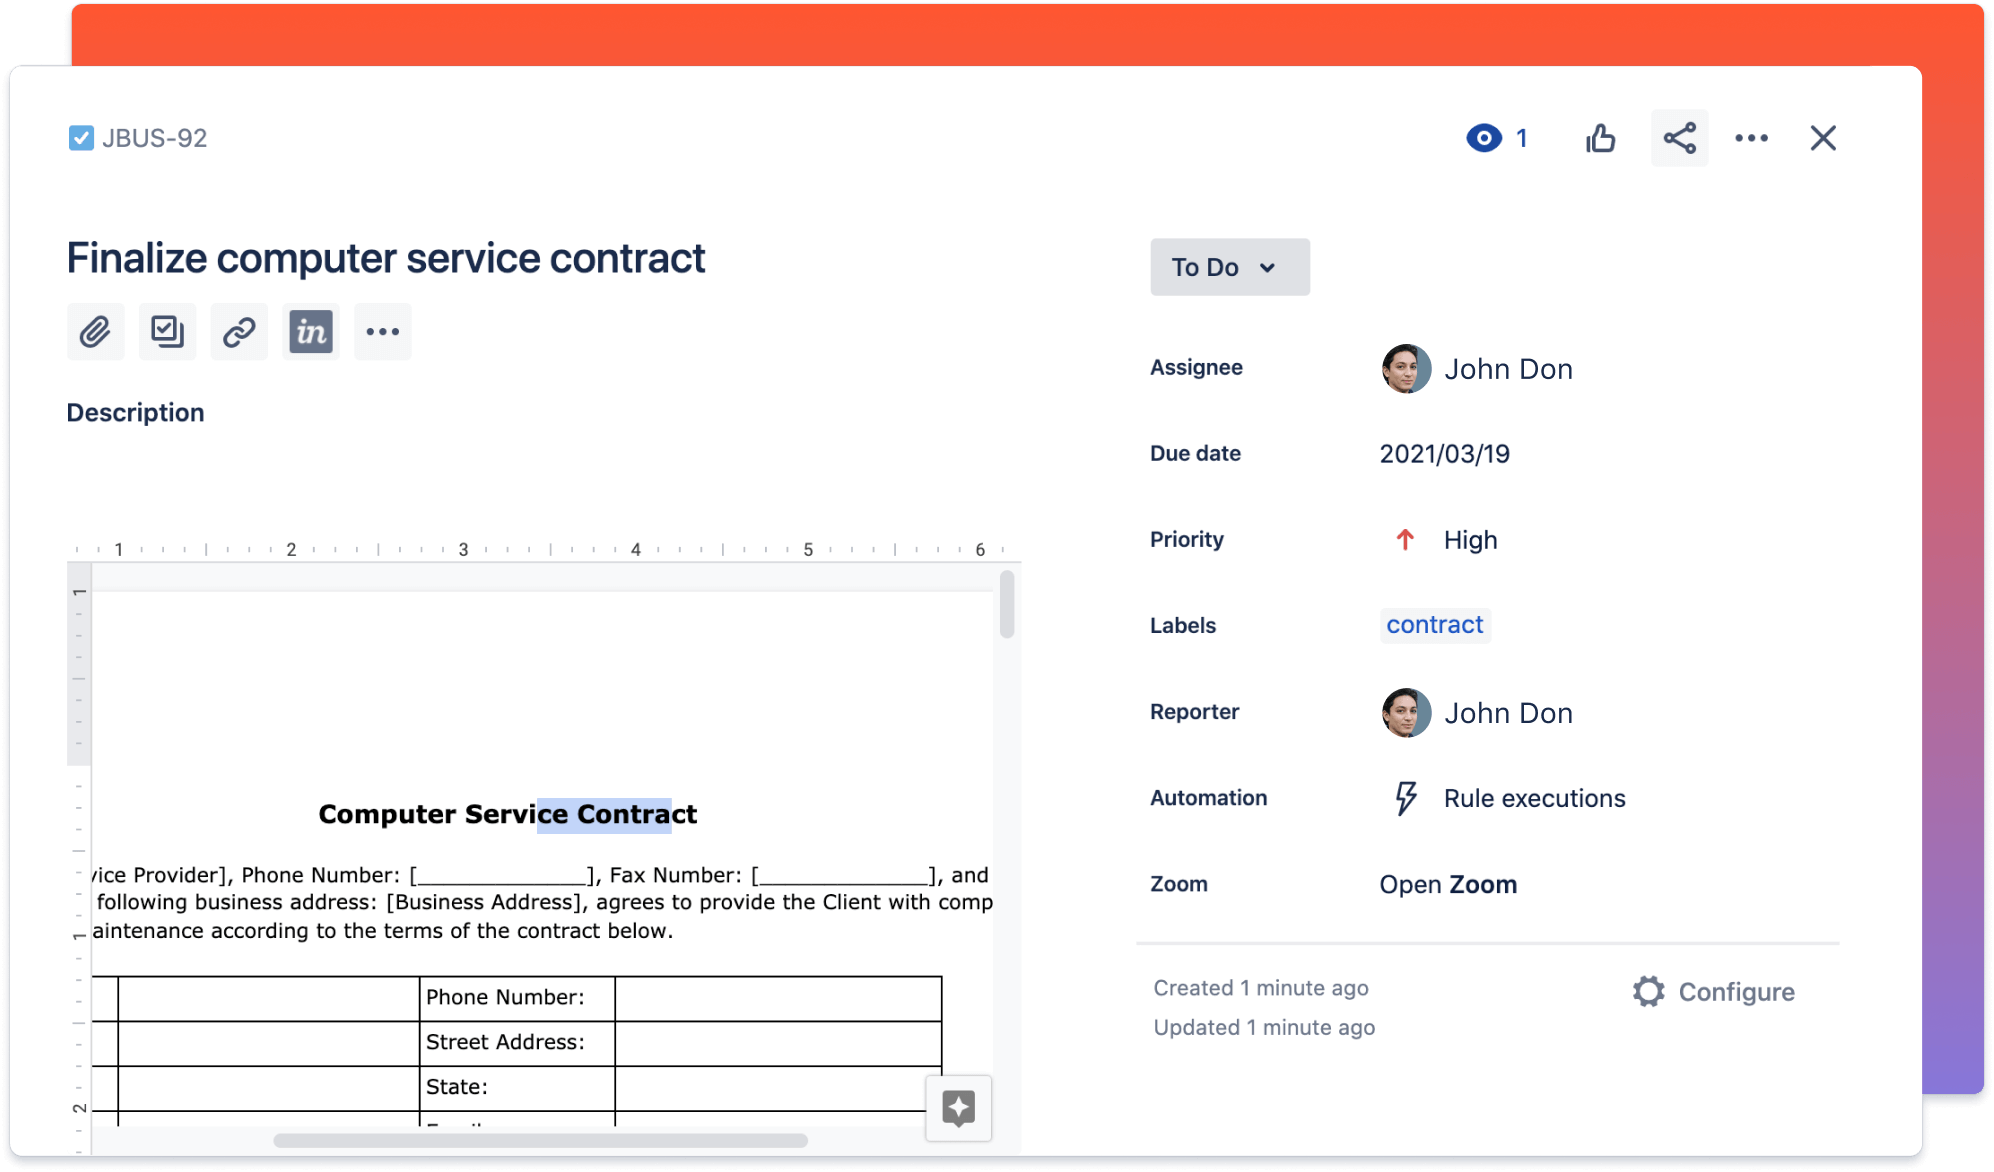This screenshot has width=1994, height=1172.
Task: Click the Configure settings option
Action: click(1712, 991)
